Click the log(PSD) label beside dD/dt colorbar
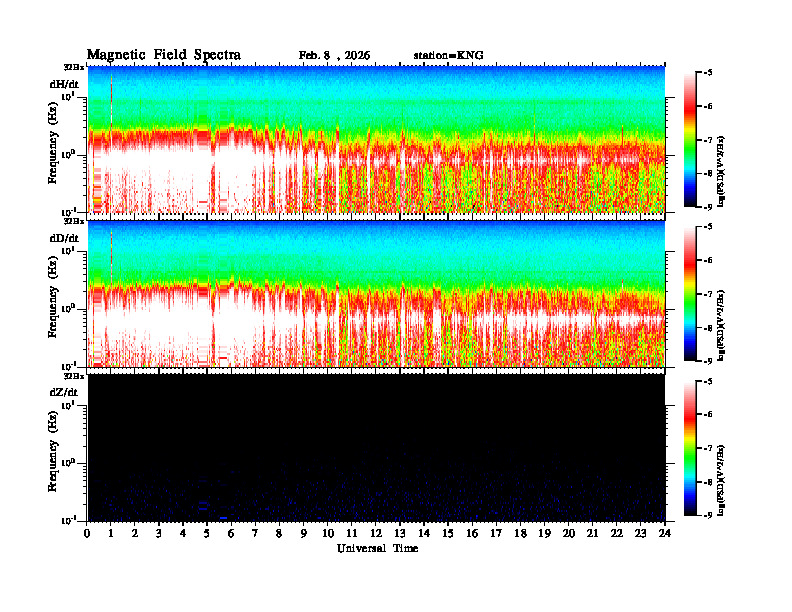 pos(722,325)
